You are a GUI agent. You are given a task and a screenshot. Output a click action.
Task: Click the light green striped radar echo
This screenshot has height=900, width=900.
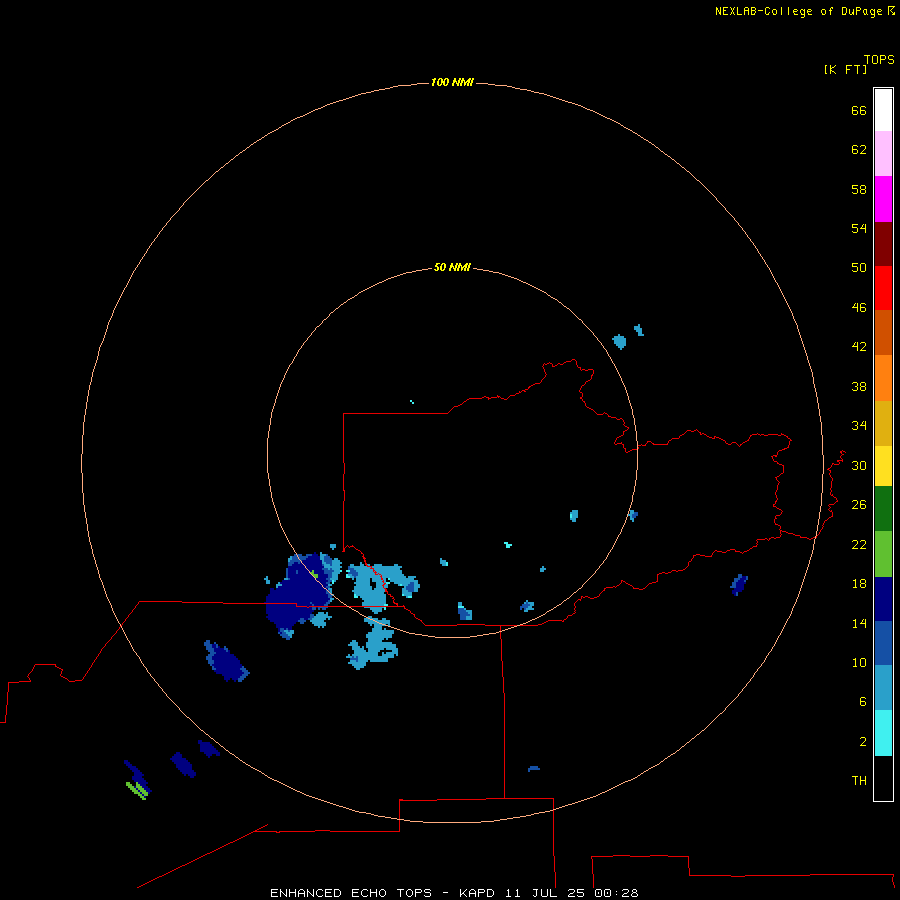pos(138,790)
